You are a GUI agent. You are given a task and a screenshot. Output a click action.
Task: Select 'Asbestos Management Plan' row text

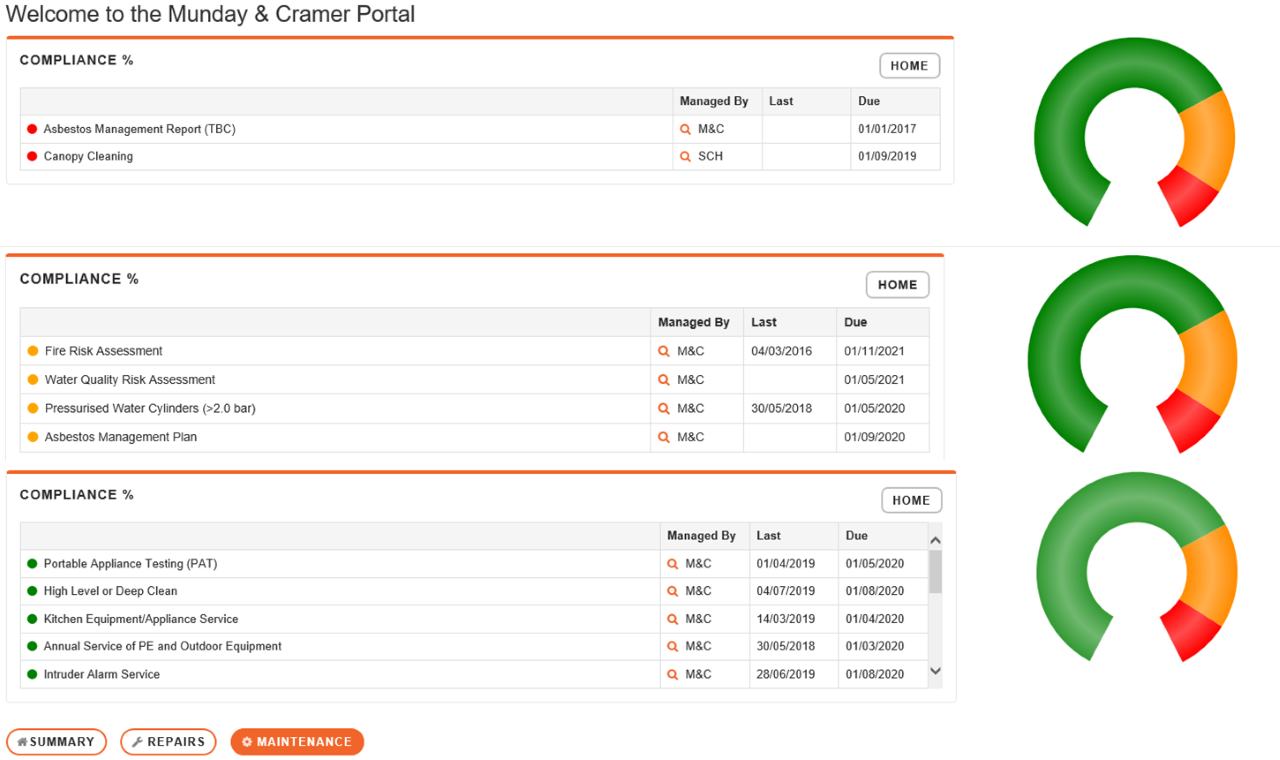pos(121,437)
